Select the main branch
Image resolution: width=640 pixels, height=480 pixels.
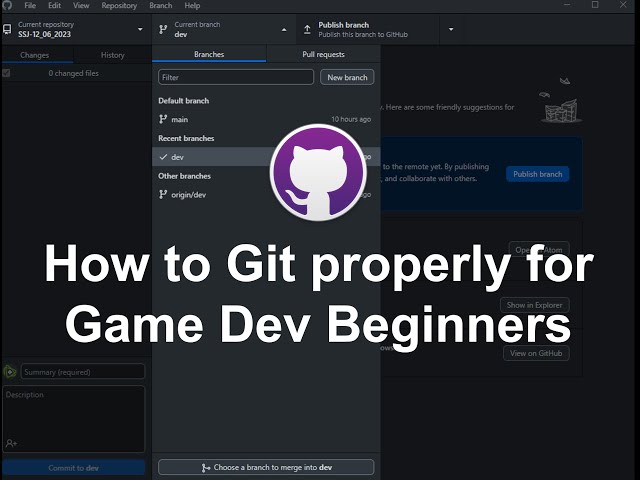pyautogui.click(x=266, y=119)
